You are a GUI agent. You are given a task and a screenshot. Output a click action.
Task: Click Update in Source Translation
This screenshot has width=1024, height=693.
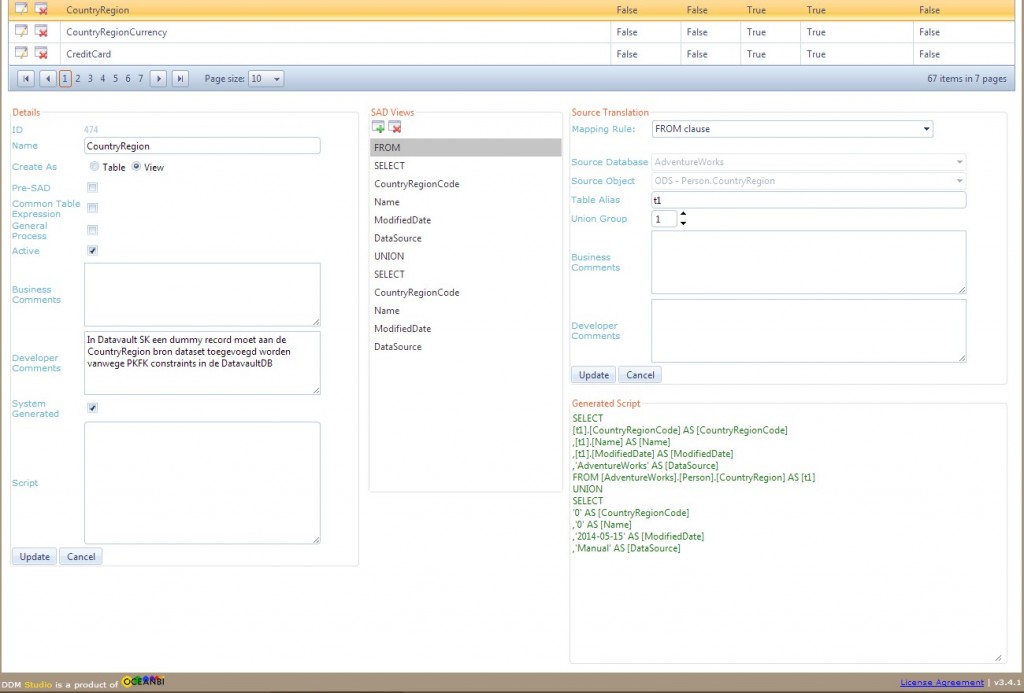(594, 375)
